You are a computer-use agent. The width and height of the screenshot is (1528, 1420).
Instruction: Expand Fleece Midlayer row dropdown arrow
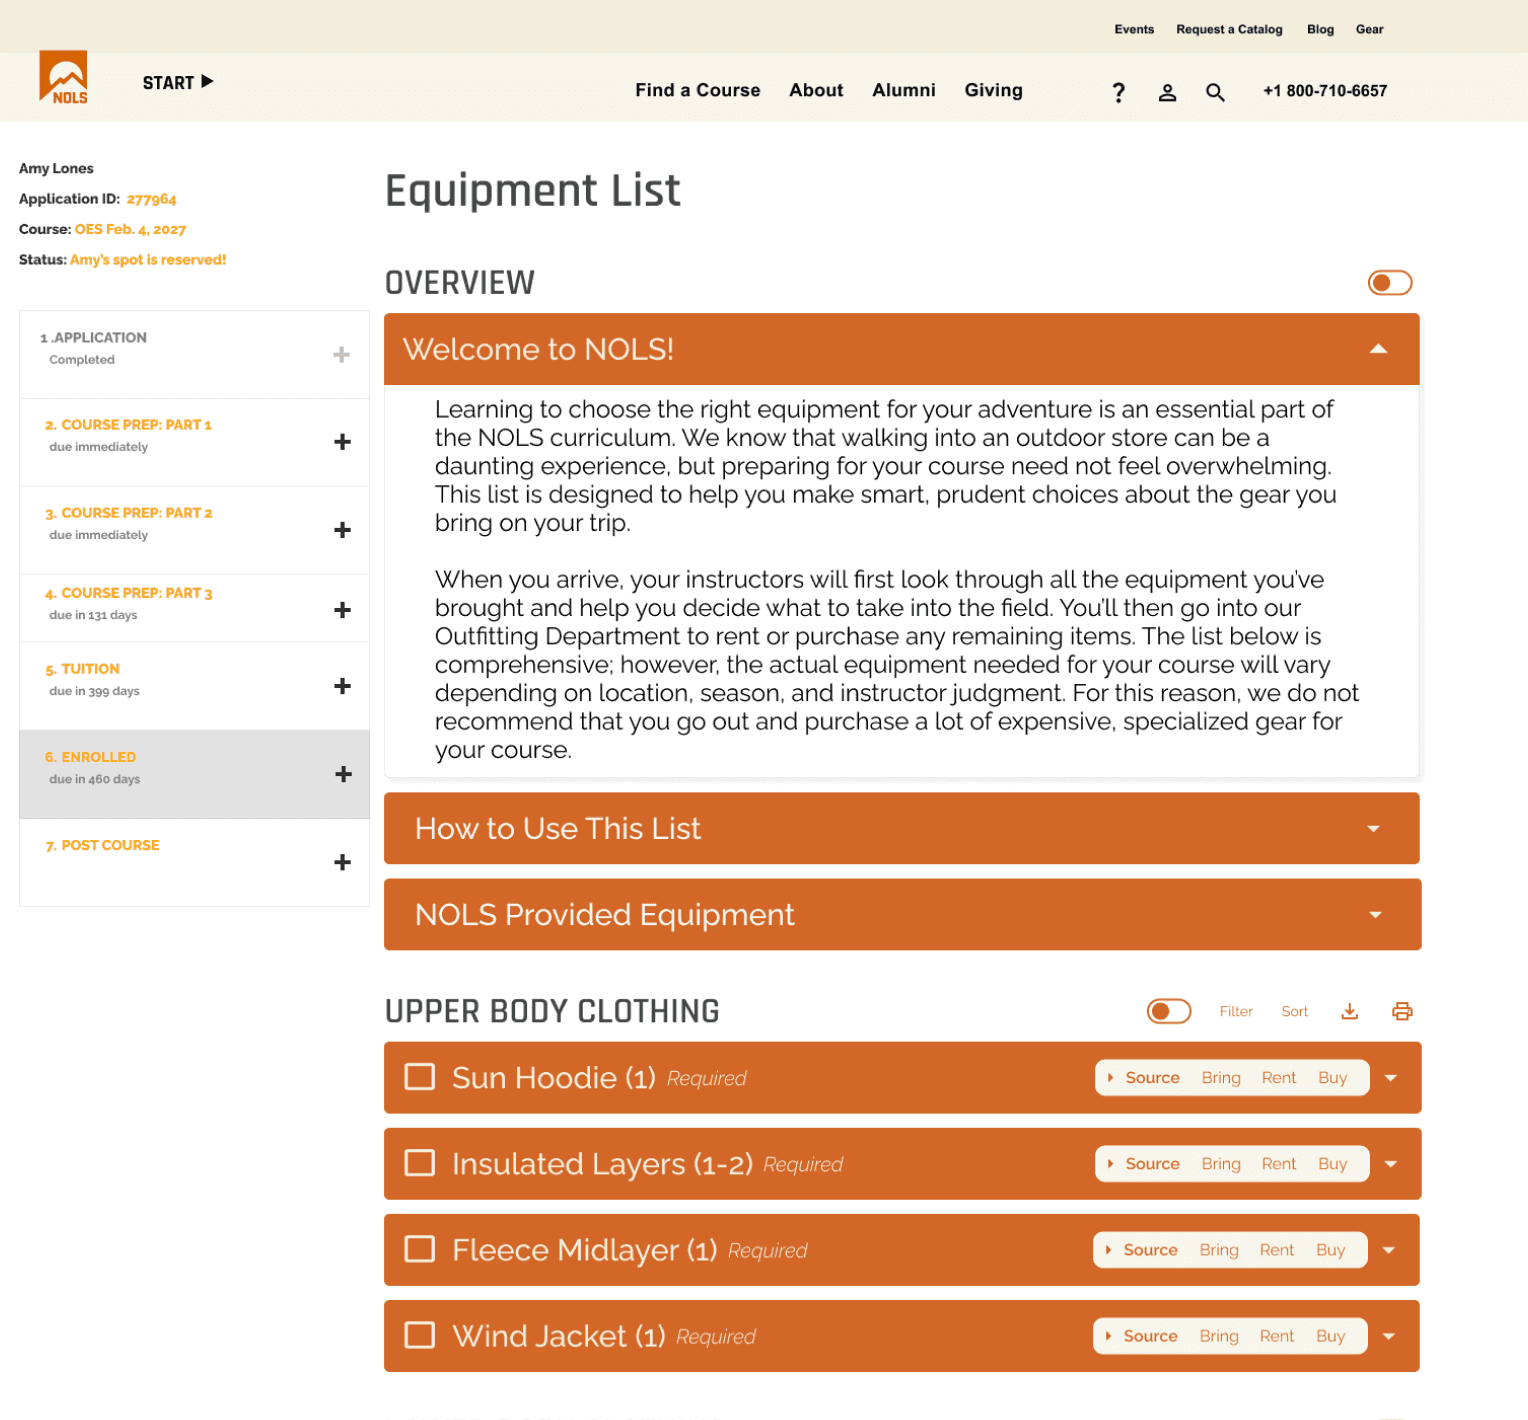click(1388, 1250)
